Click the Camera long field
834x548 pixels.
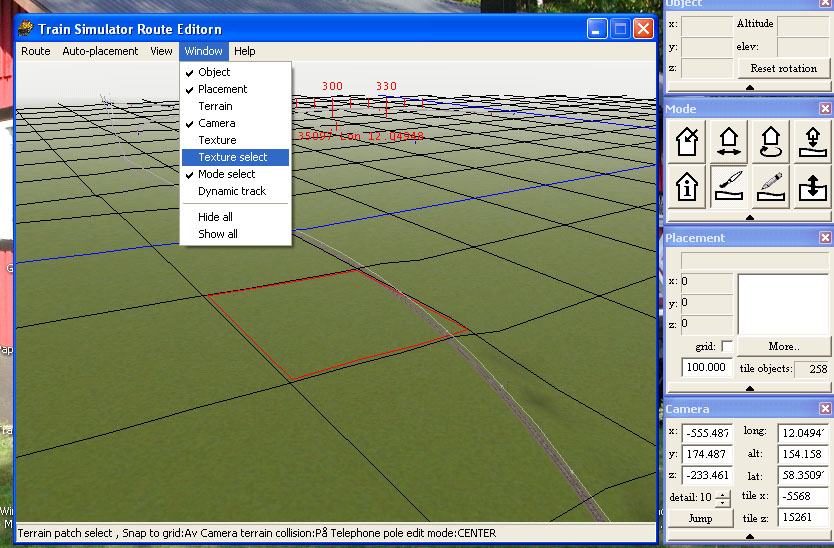tap(803, 433)
